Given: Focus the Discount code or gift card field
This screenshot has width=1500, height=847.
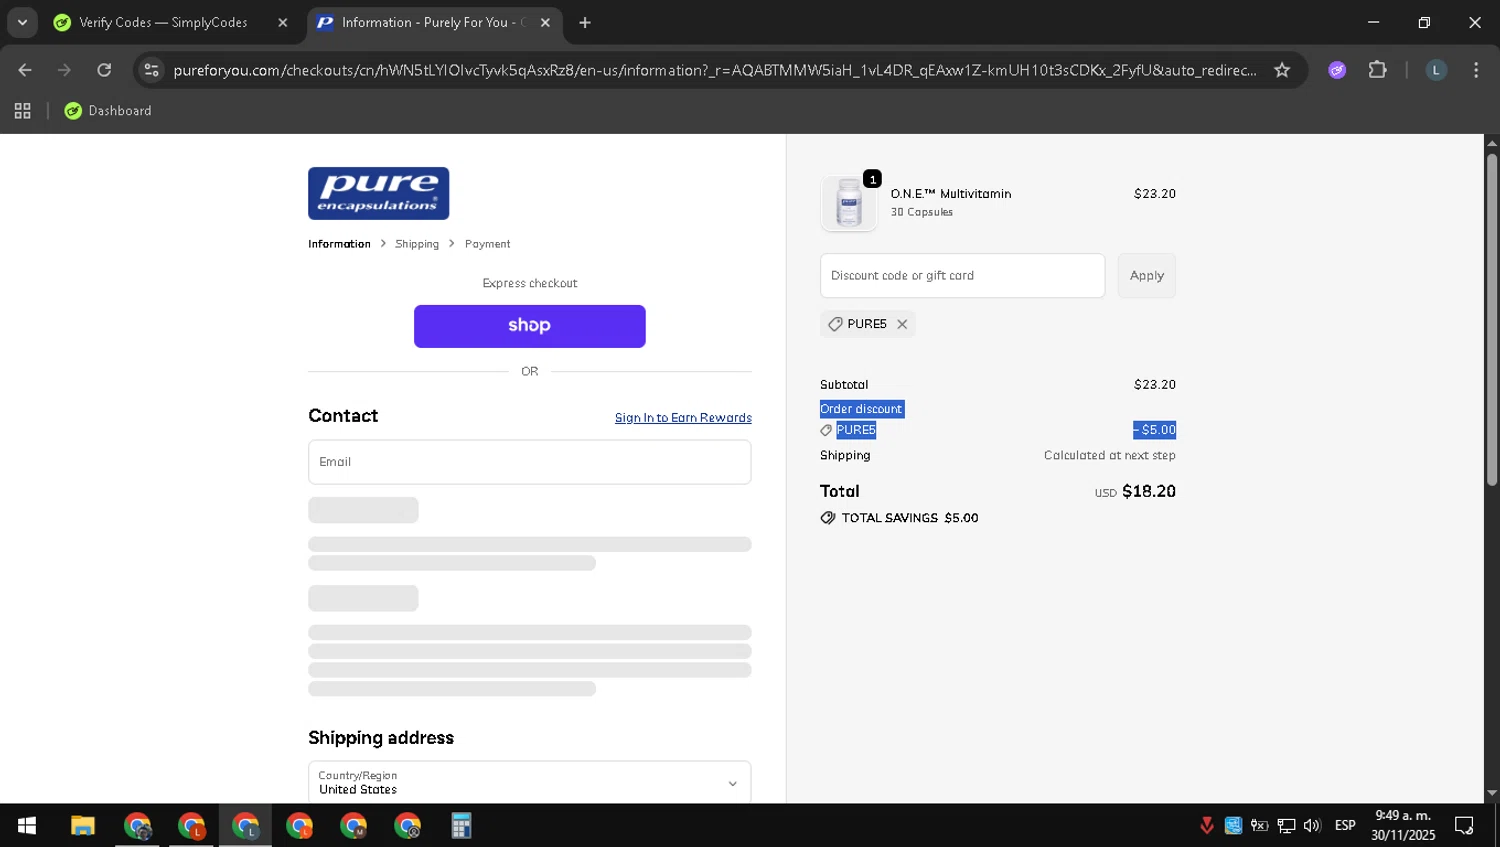Looking at the screenshot, I should click(x=962, y=276).
